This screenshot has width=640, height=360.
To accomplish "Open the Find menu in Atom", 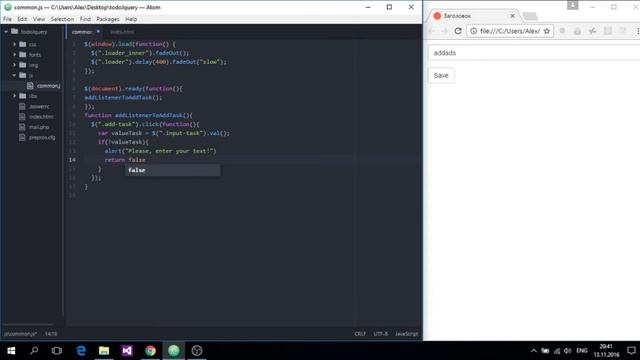I will [x=85, y=19].
